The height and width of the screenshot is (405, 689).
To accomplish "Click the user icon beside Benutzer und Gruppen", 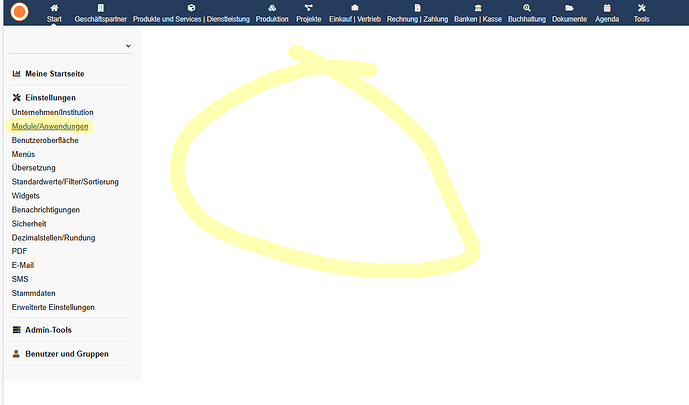I will click(16, 354).
